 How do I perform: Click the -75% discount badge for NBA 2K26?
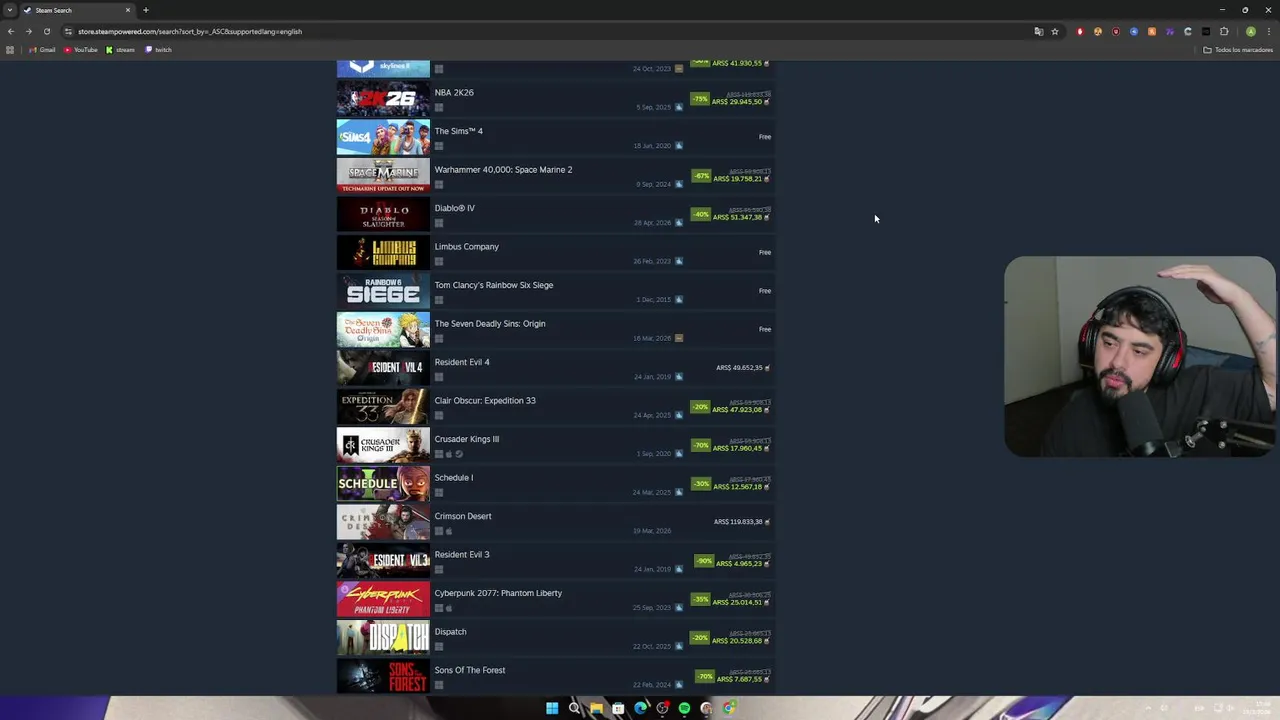click(700, 99)
